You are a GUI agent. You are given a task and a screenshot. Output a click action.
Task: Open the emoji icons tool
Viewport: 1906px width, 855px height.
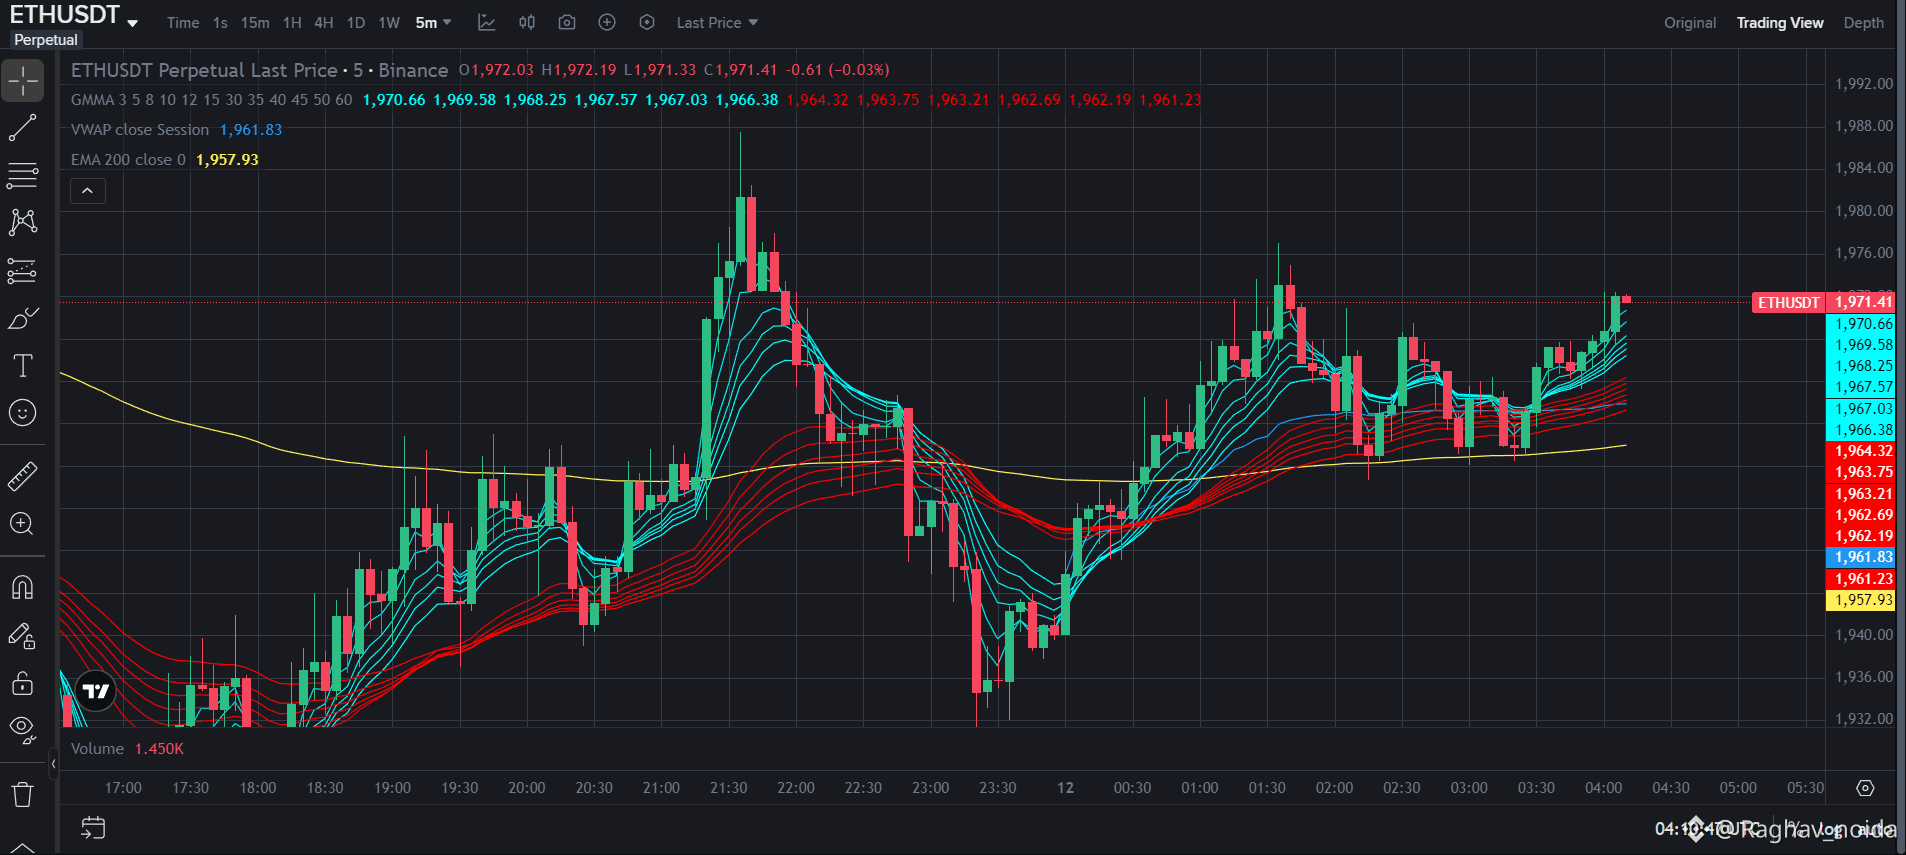pyautogui.click(x=23, y=412)
